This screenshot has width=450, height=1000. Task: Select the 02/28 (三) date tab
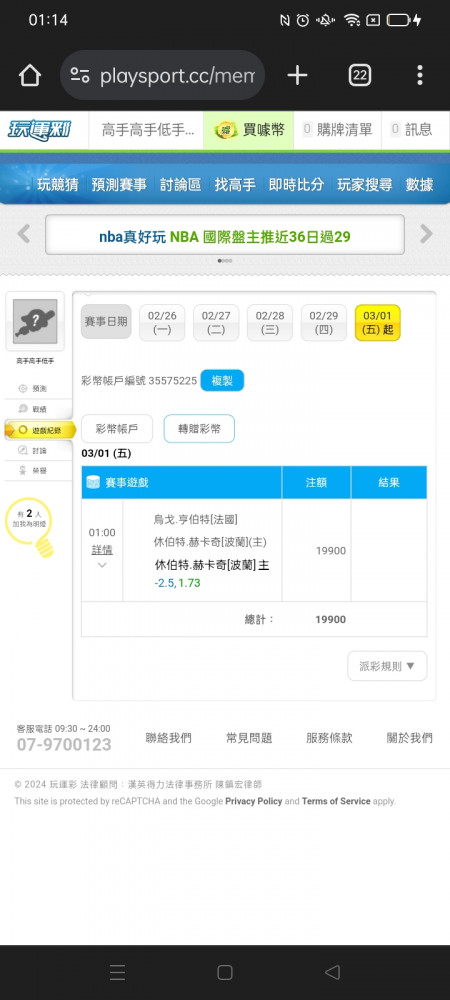point(270,323)
